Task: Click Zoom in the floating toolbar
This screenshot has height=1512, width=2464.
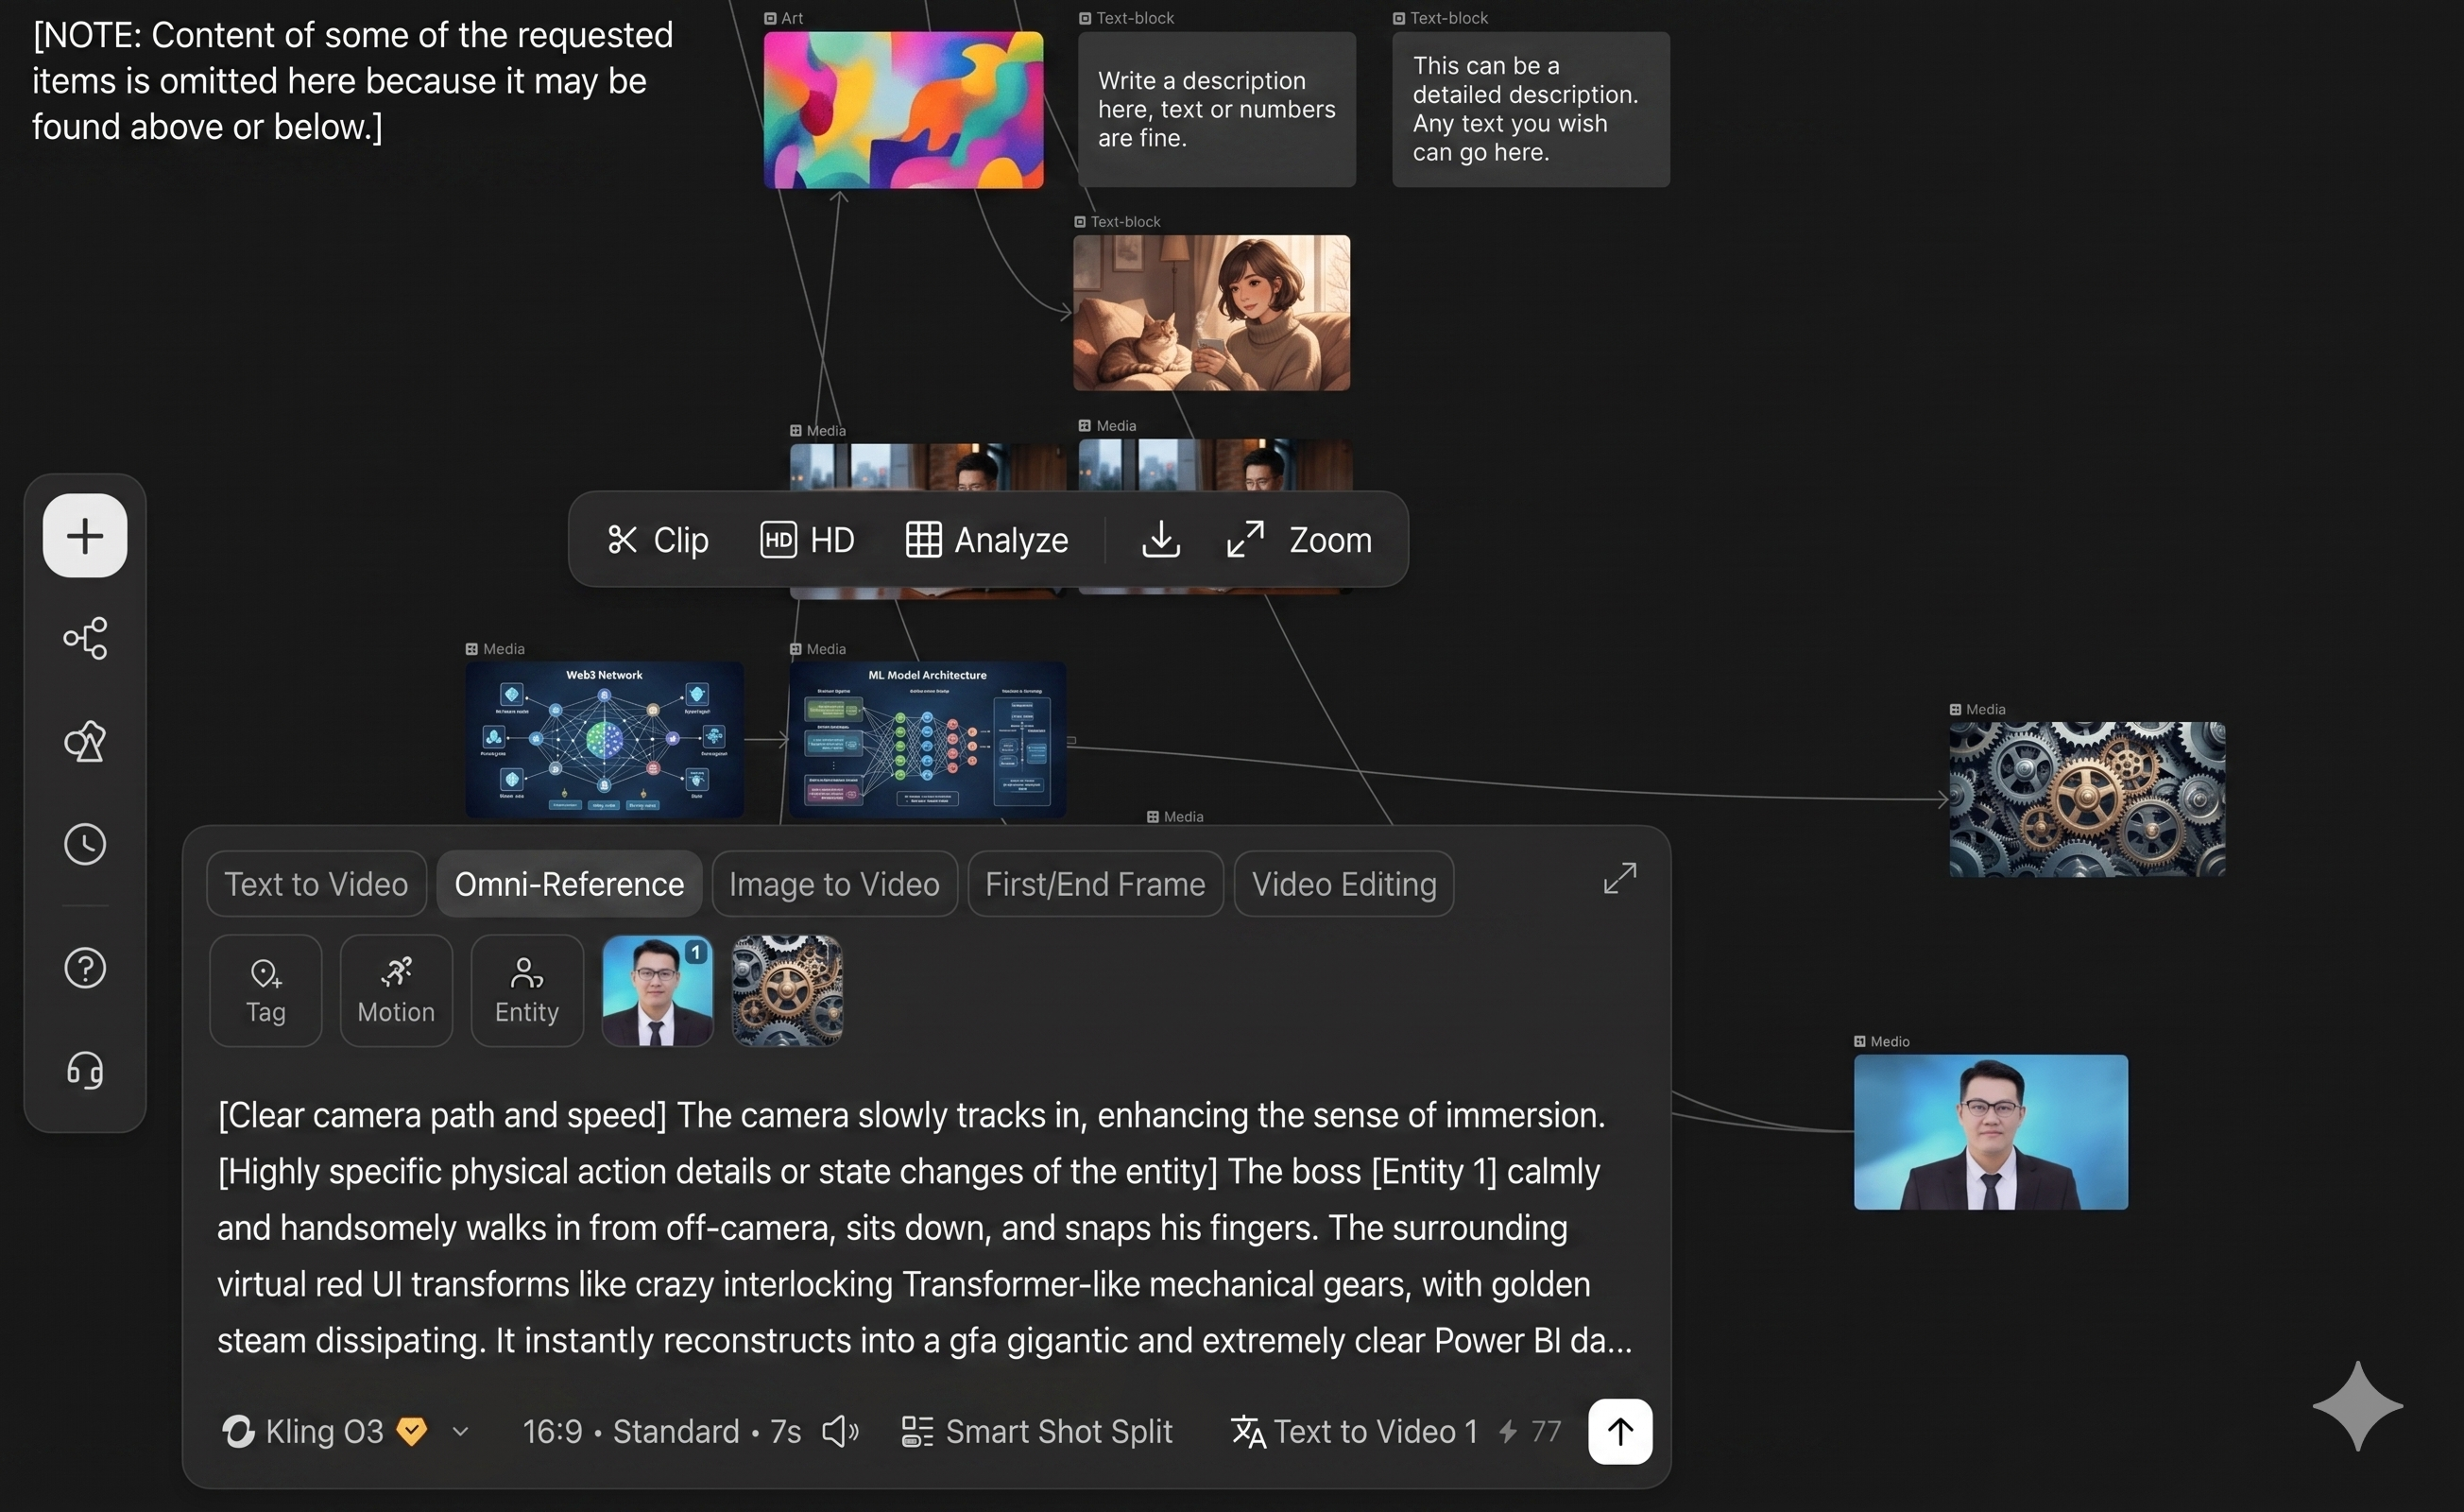Action: [x=1299, y=540]
